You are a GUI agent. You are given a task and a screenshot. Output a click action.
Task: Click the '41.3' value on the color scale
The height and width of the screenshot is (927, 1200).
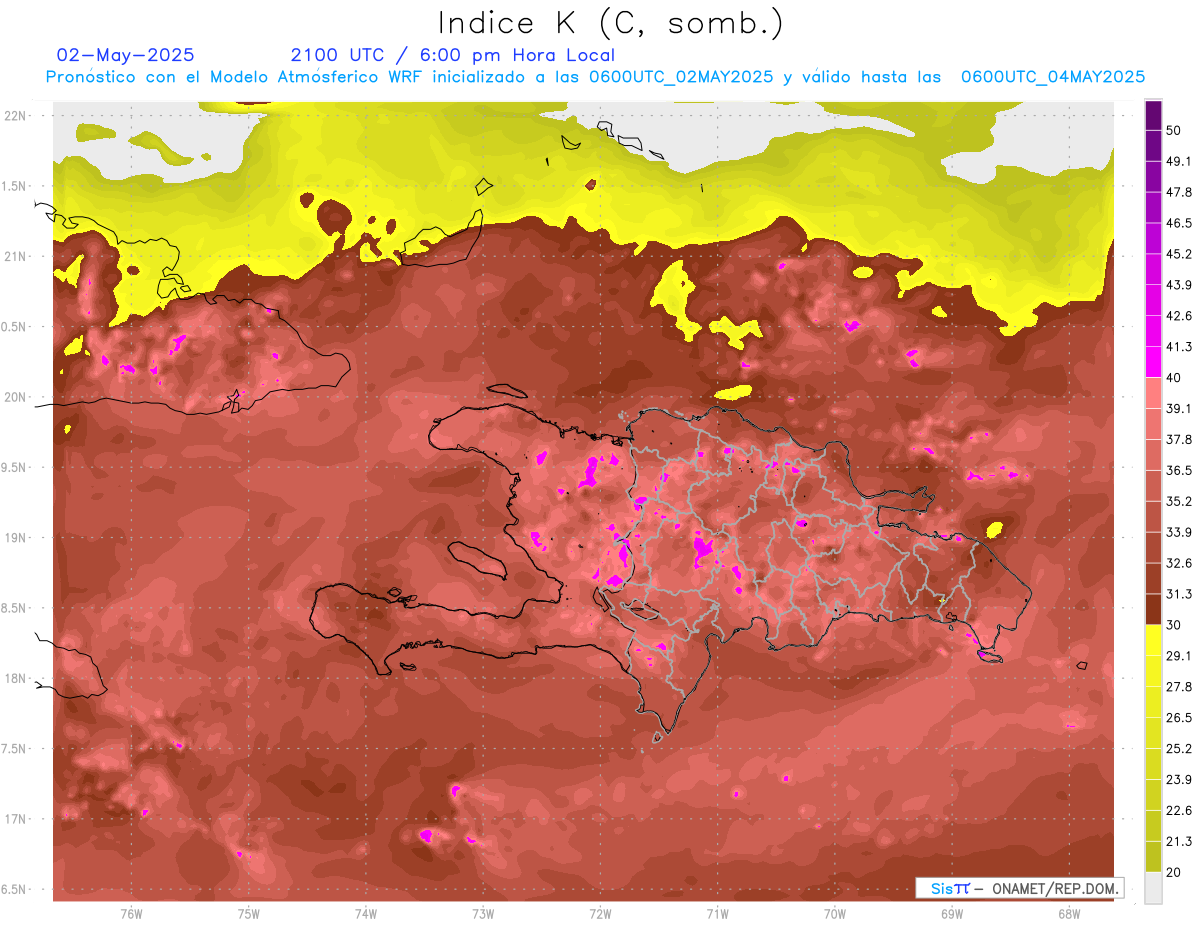1179,347
